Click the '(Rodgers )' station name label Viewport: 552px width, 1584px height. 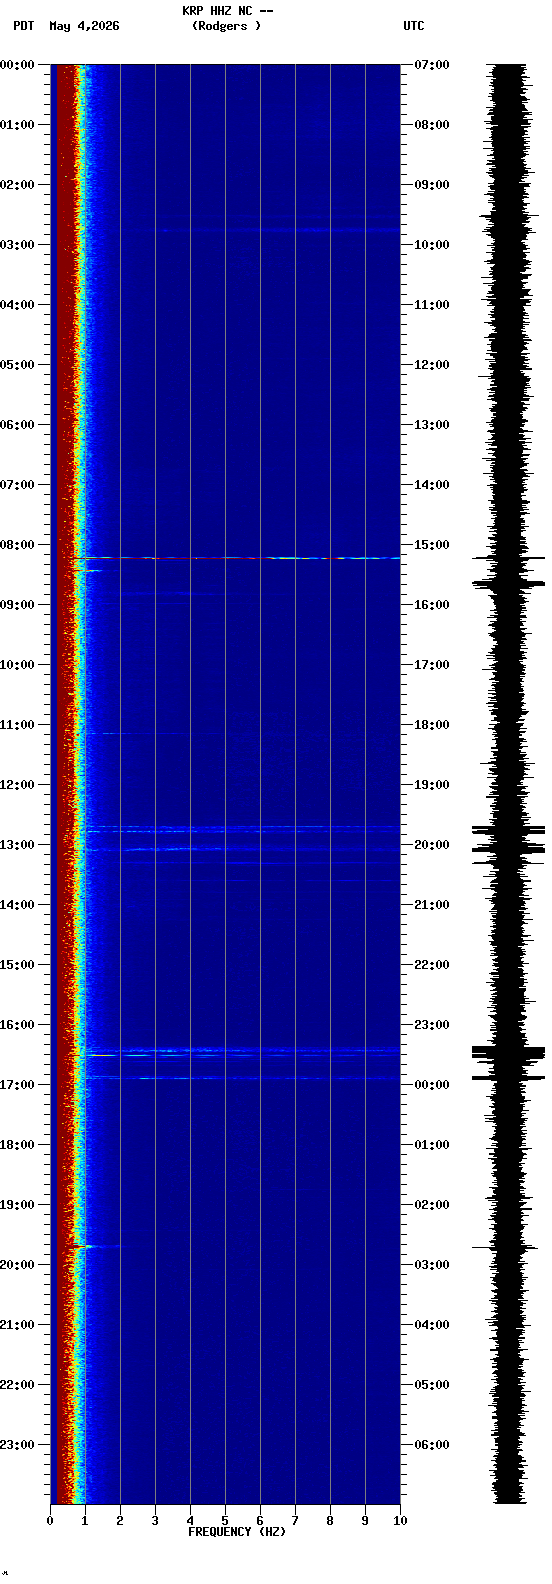[227, 26]
